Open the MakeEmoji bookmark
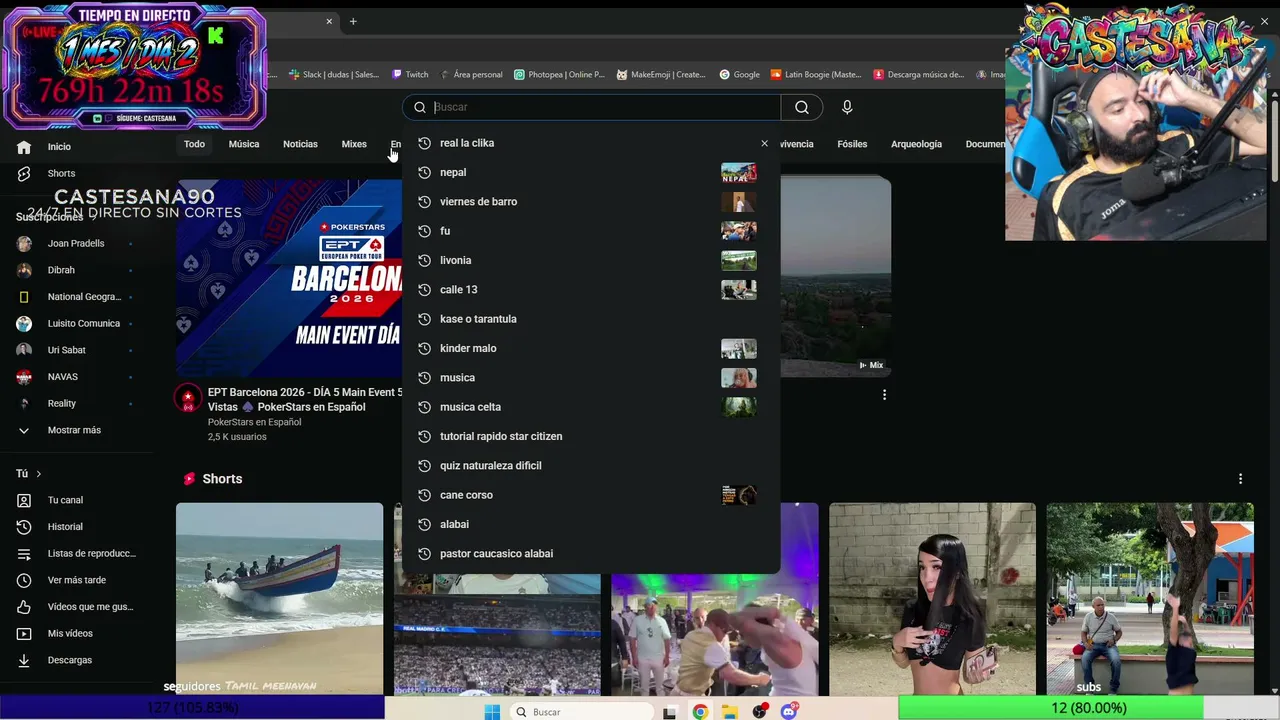The height and width of the screenshot is (720, 1280). [x=662, y=74]
